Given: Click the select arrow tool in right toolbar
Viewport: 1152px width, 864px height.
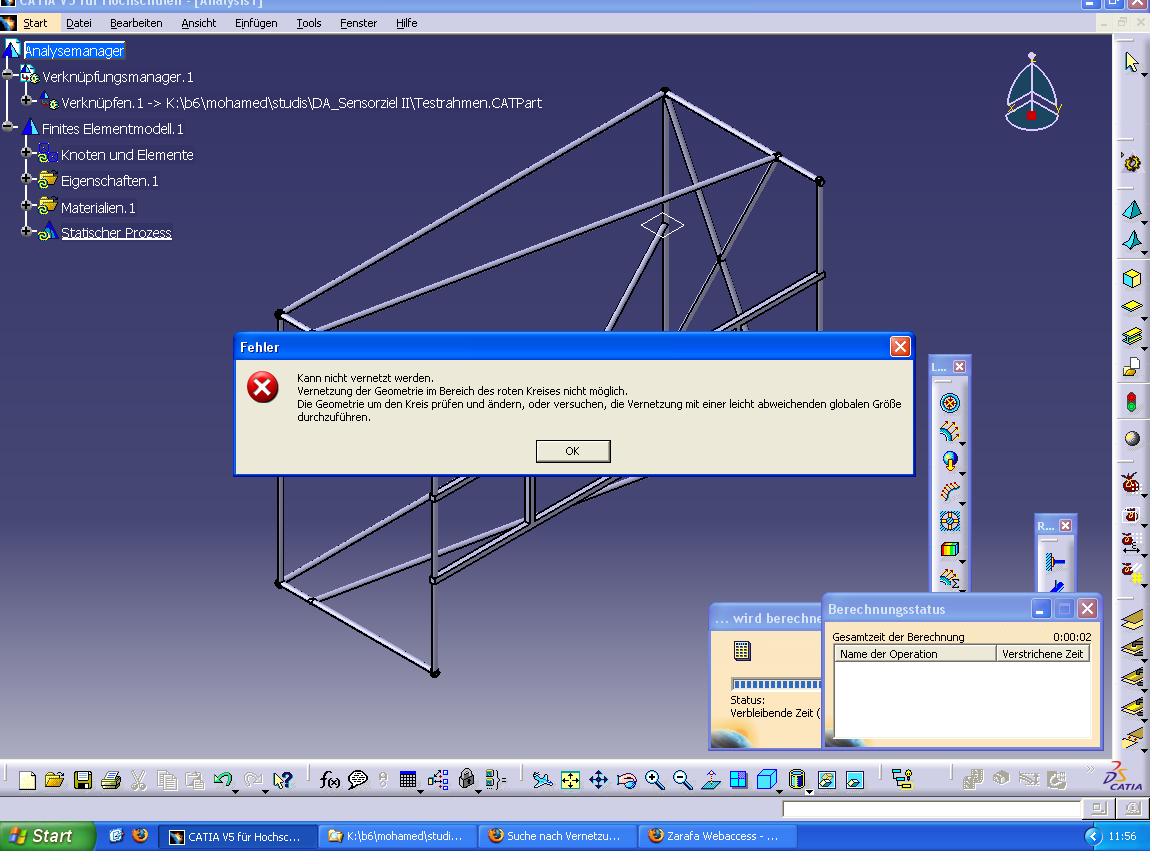Looking at the screenshot, I should coord(1131,62).
